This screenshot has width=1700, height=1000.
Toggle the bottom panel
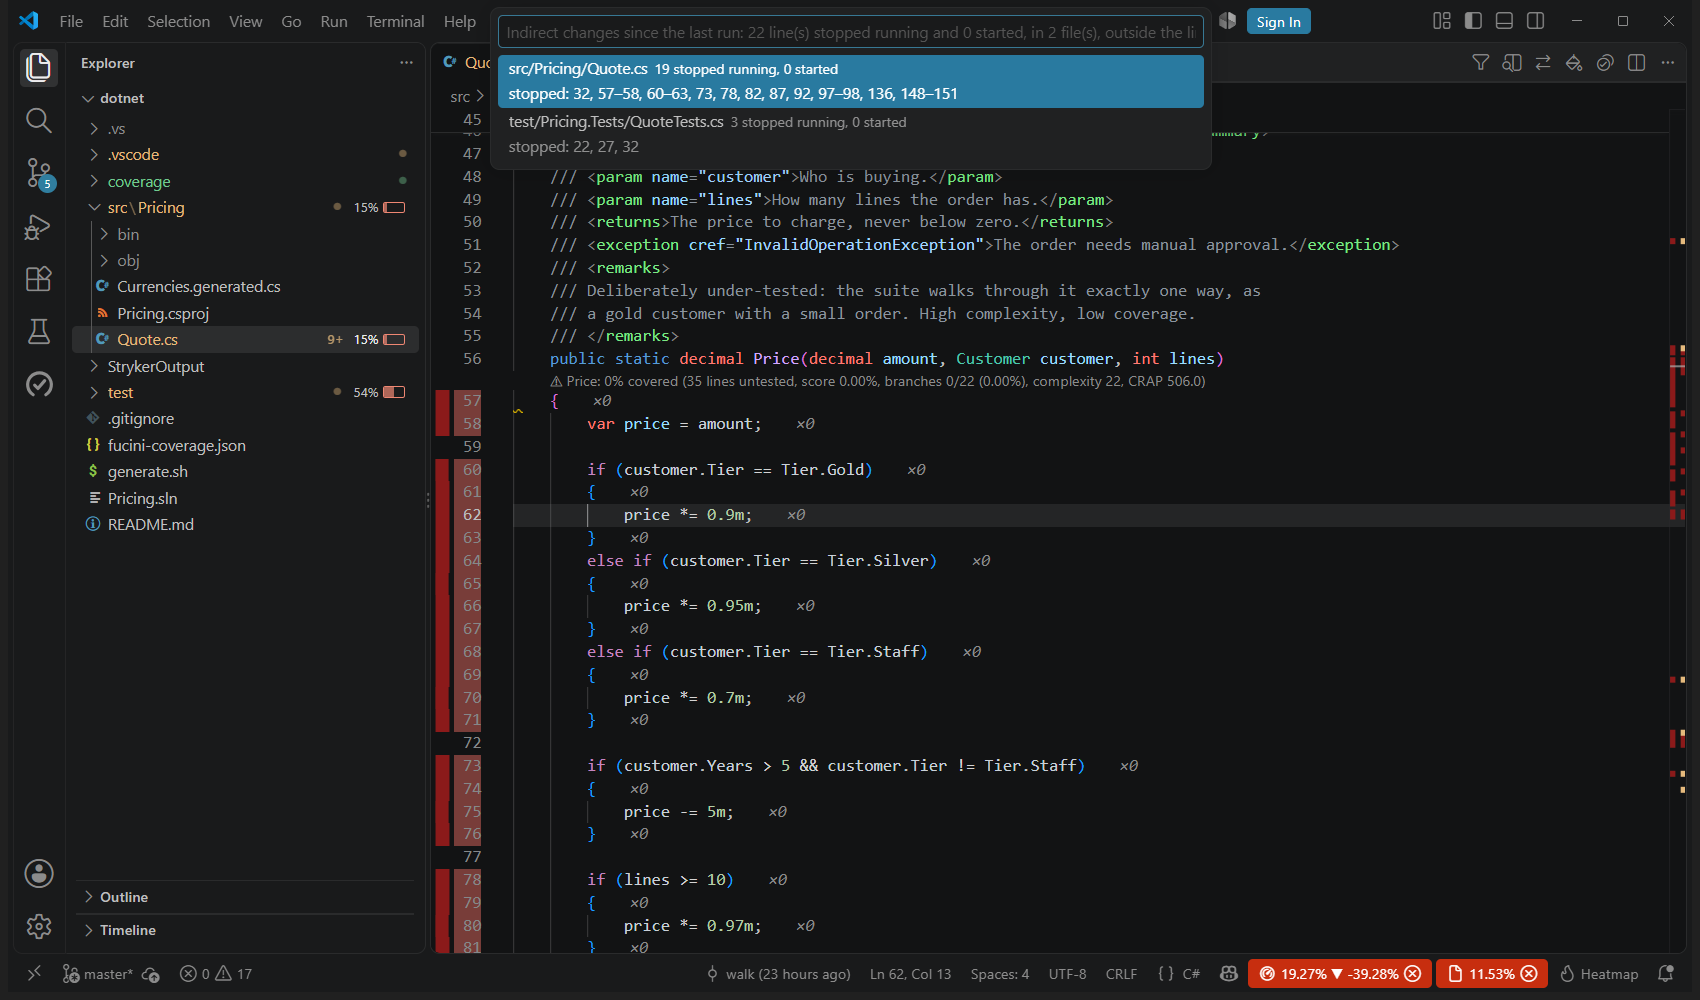click(1504, 21)
